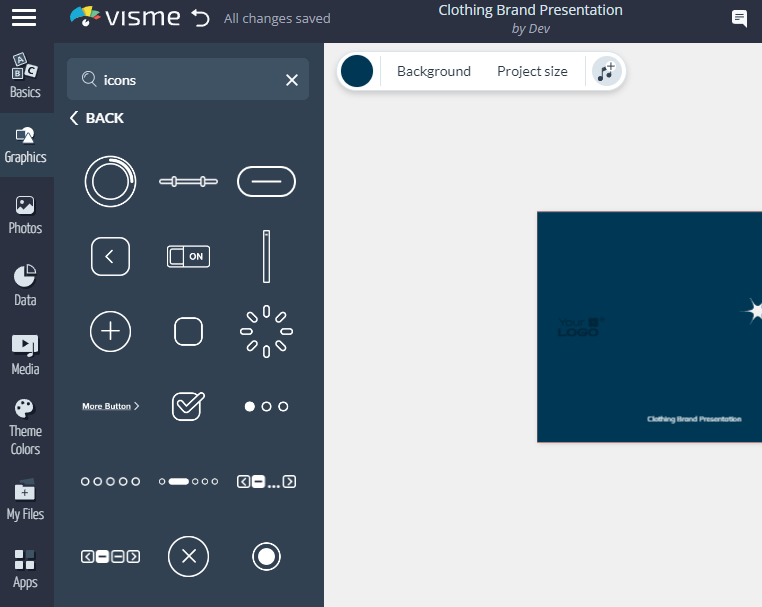This screenshot has width=762, height=607.
Task: Insert the circular progress ring icon
Action: pos(110,181)
